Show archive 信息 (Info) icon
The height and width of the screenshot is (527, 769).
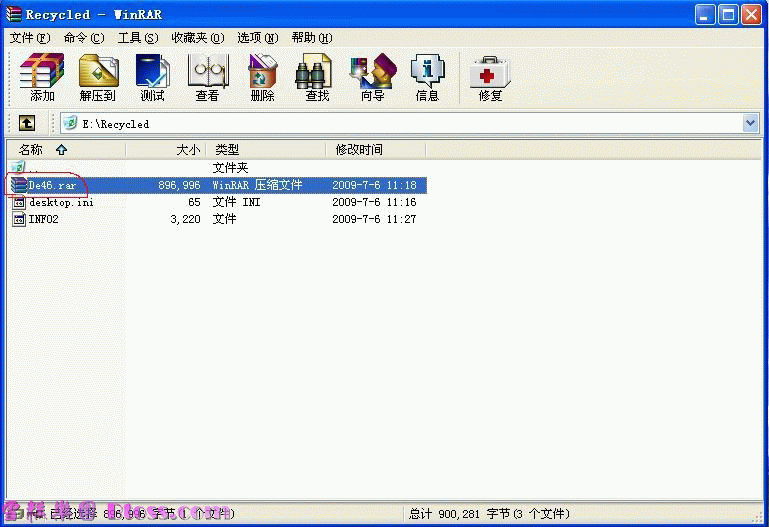point(428,71)
